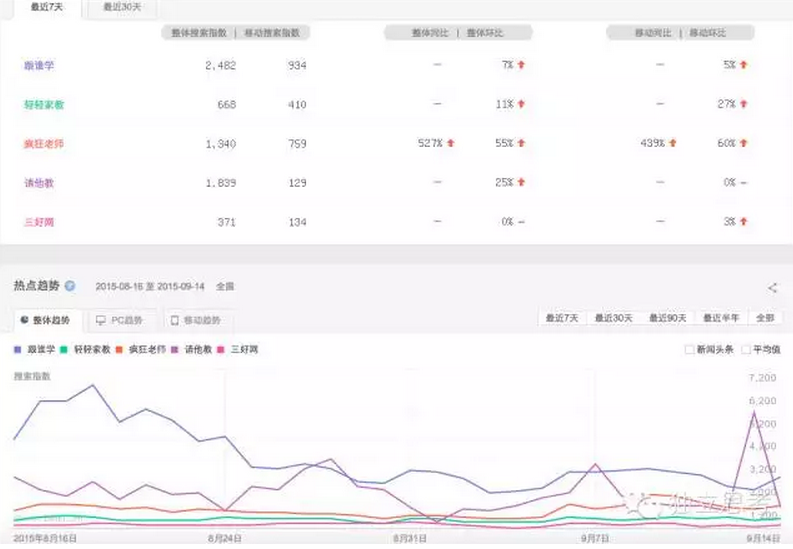Open the 疯狂老师 keyword link
This screenshot has width=793, height=549.
(44, 144)
